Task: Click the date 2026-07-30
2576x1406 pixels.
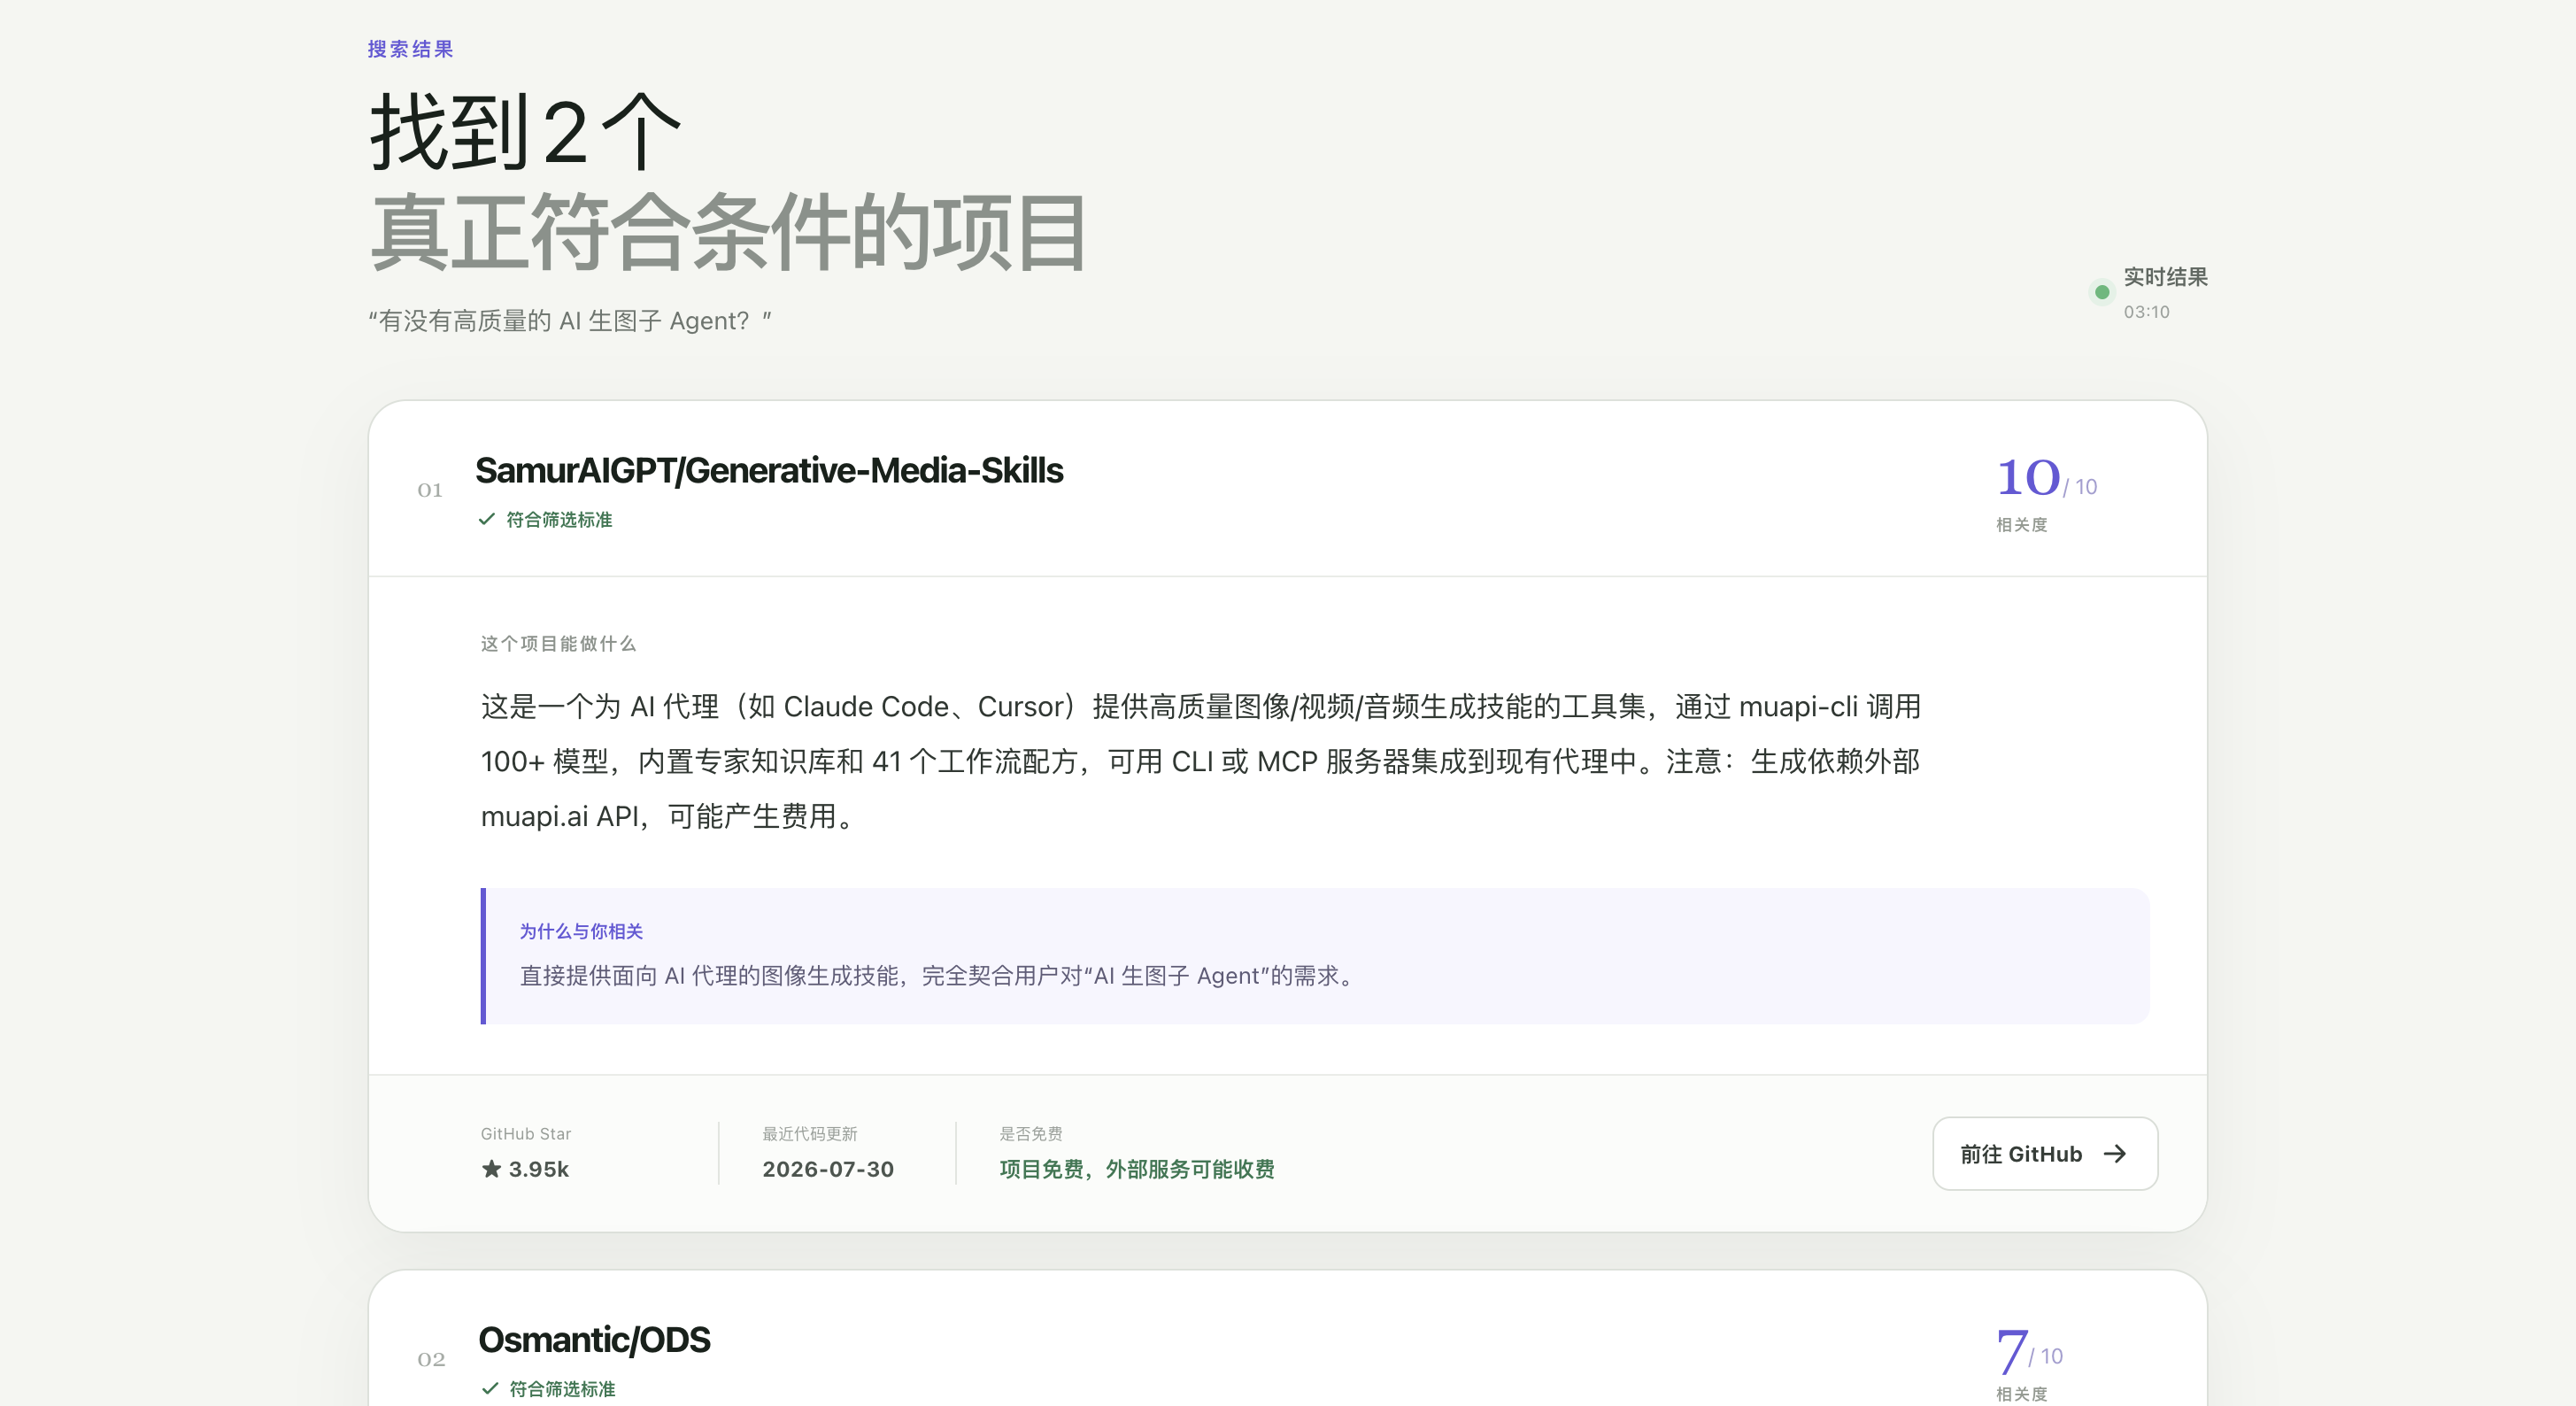Action: [x=828, y=1168]
